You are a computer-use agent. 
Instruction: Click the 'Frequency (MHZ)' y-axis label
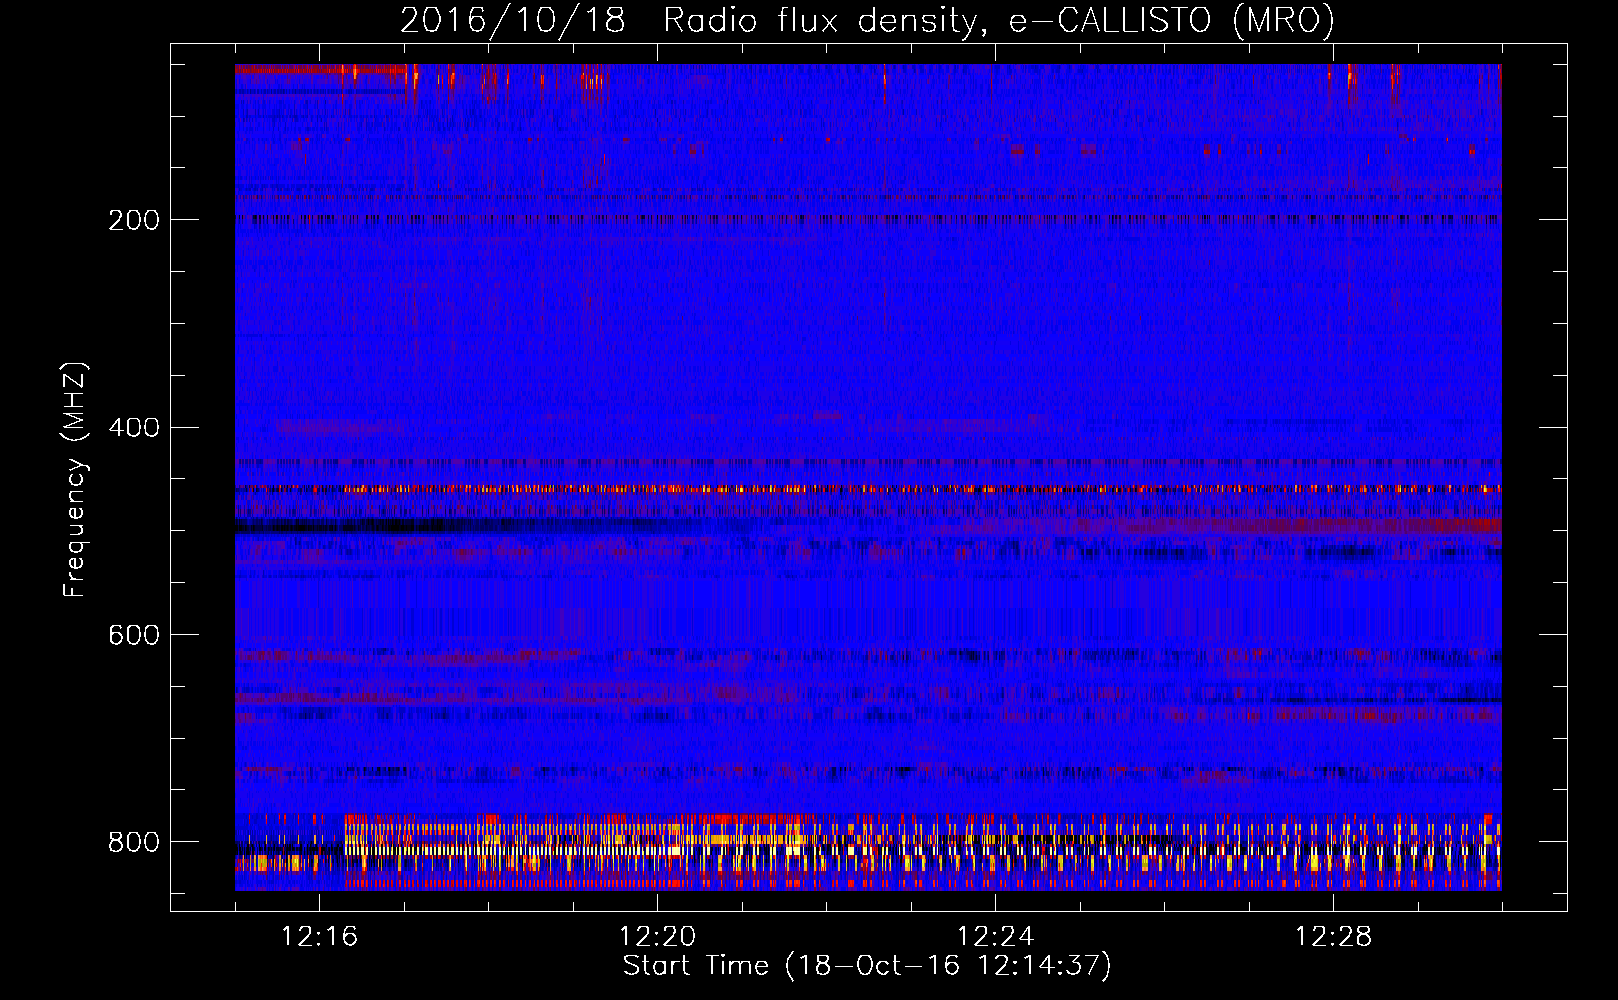(74, 479)
